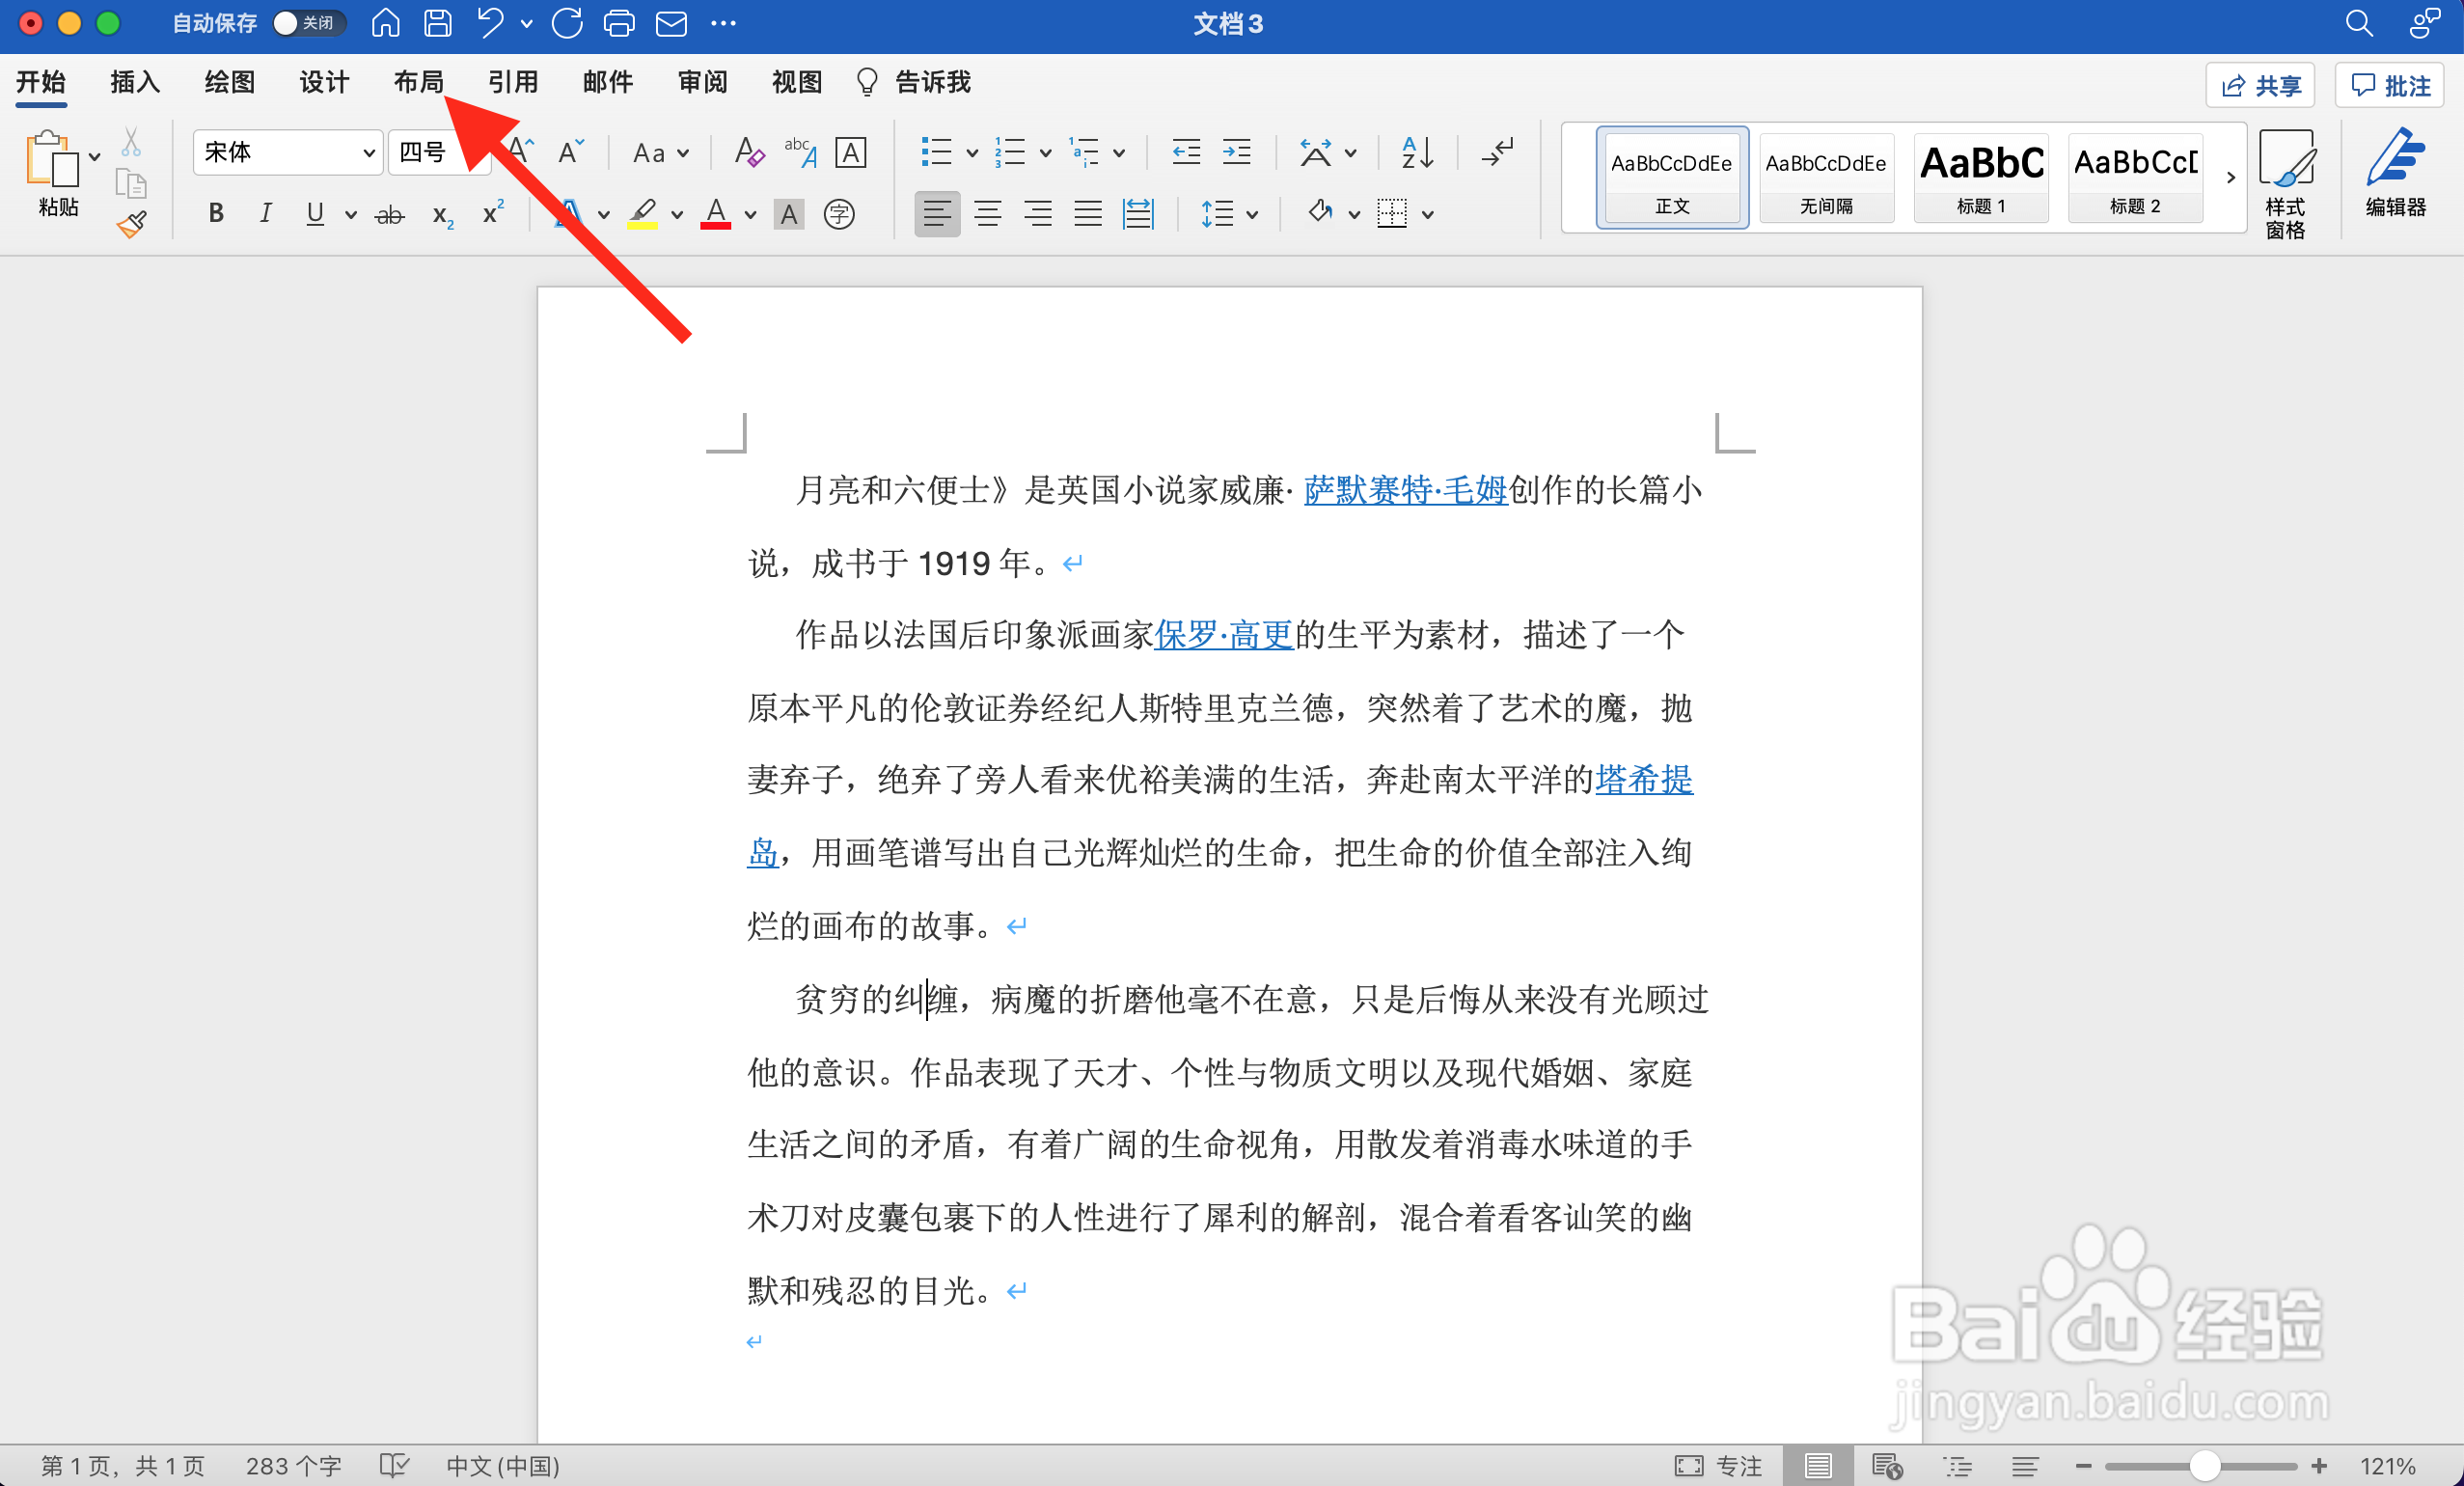Enable 专注 focus mode
Image resolution: width=2464 pixels, height=1486 pixels.
tap(1718, 1465)
